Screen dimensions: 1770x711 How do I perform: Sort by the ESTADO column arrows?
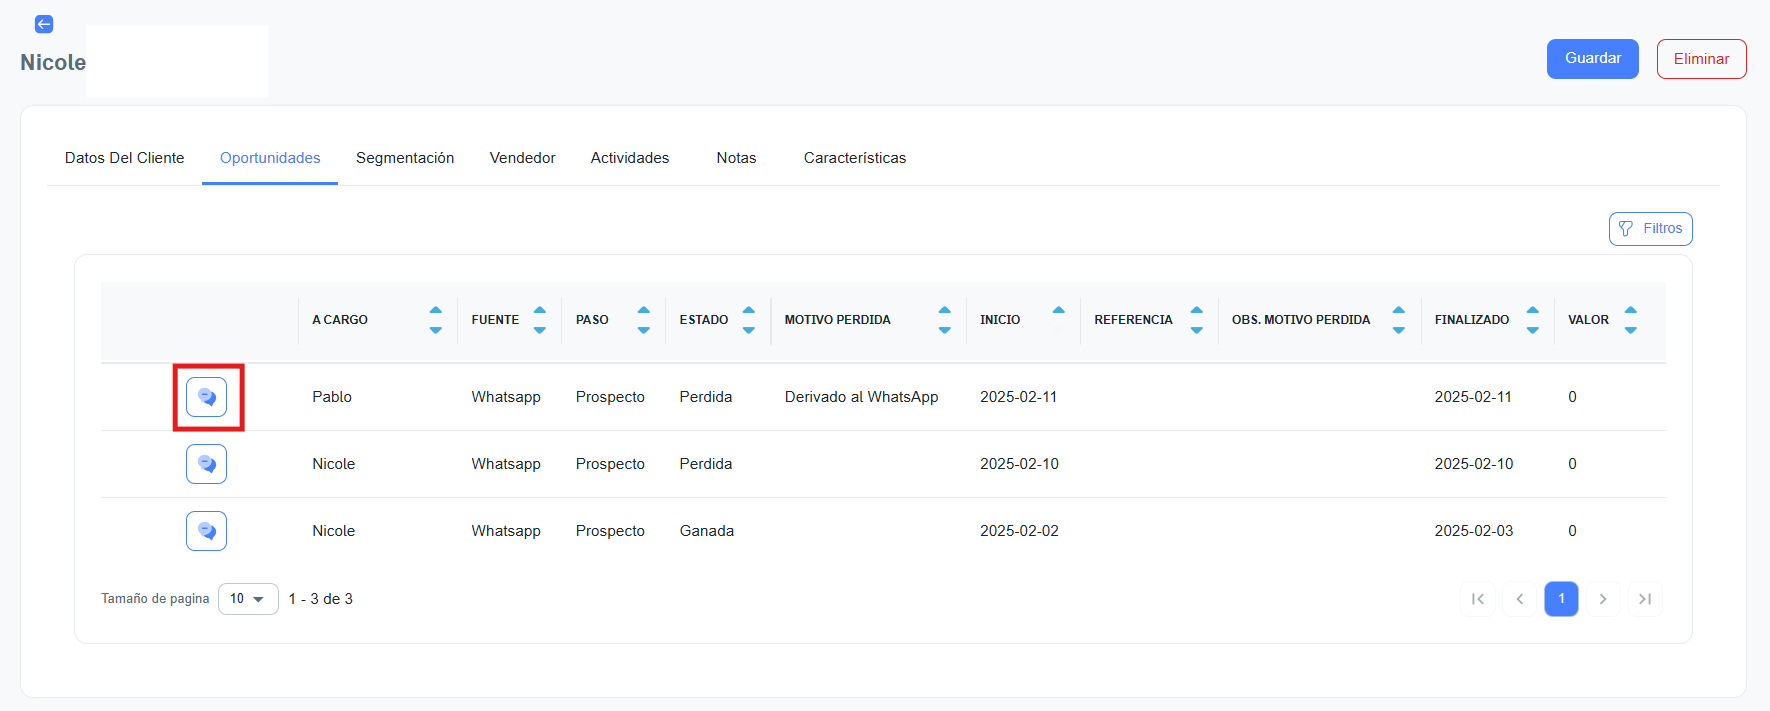pos(748,320)
